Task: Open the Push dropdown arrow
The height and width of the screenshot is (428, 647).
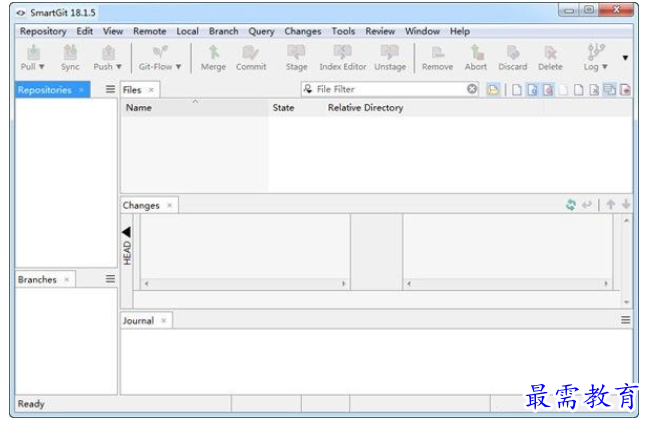Action: [119, 66]
